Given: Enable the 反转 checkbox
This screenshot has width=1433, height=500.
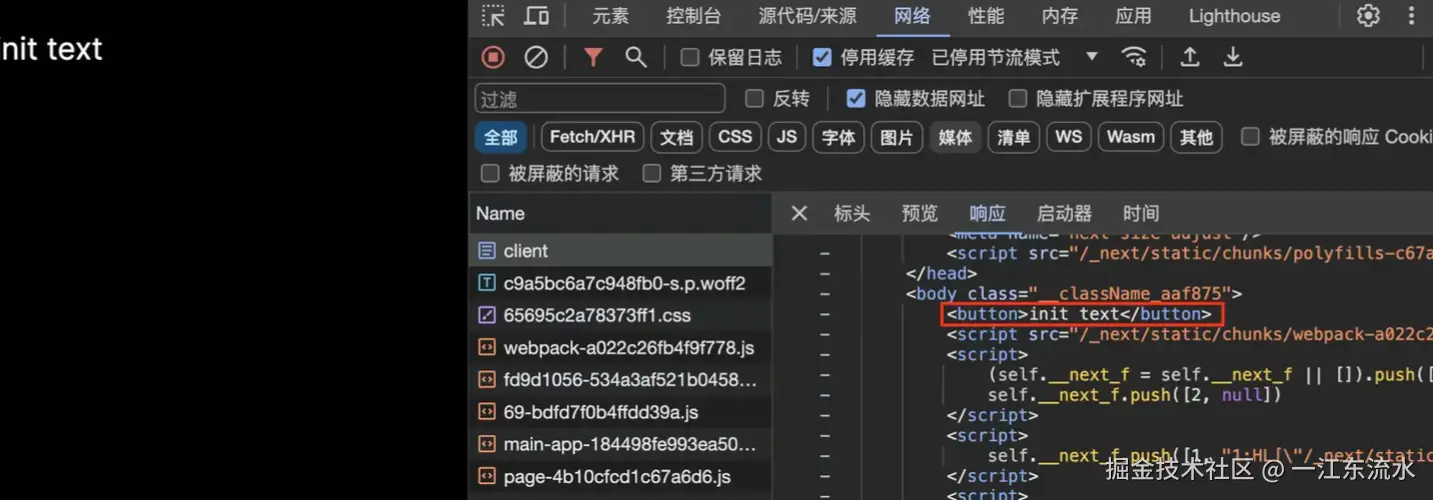Looking at the screenshot, I should click(755, 98).
